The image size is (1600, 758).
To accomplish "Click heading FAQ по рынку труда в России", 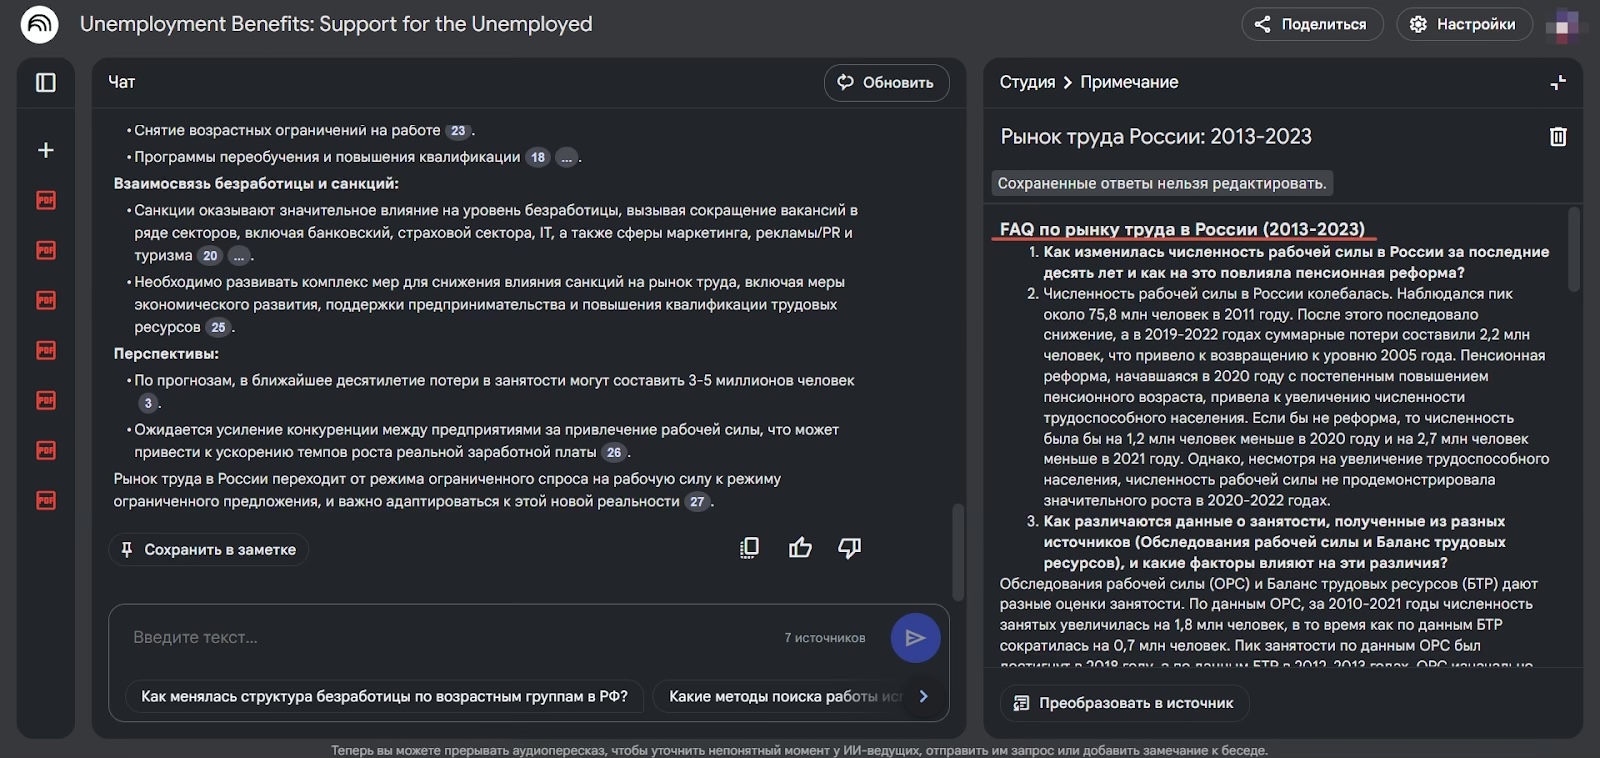I will 1182,229.
